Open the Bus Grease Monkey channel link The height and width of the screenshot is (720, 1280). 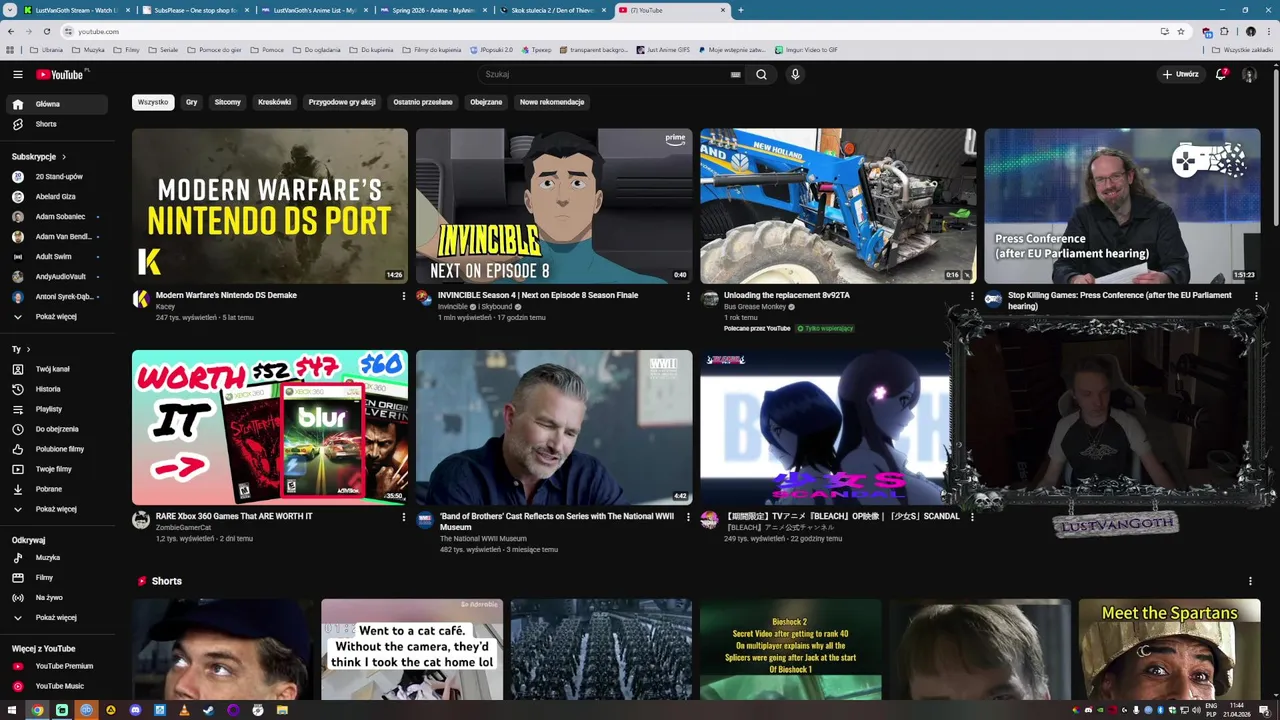coord(755,307)
